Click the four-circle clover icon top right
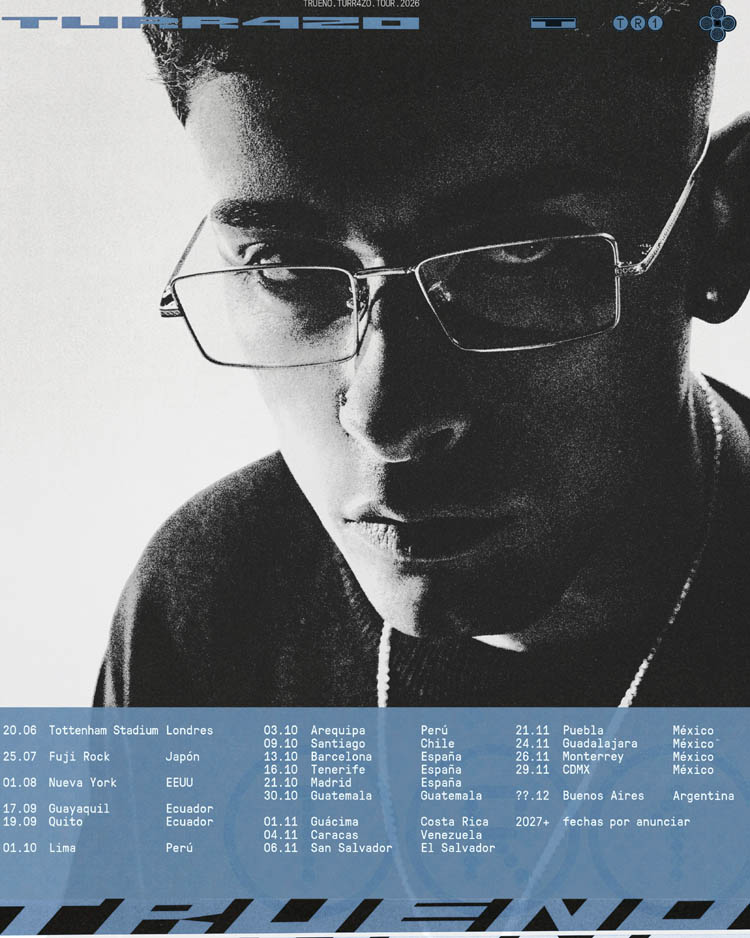This screenshot has height=938, width=750. click(717, 23)
